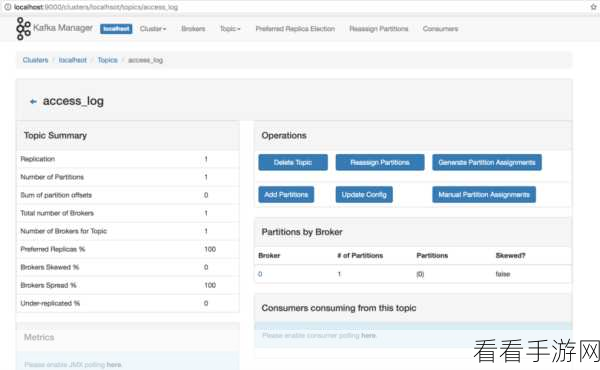Open Reassign Partitions in navbar
The height and width of the screenshot is (370, 600).
378,29
